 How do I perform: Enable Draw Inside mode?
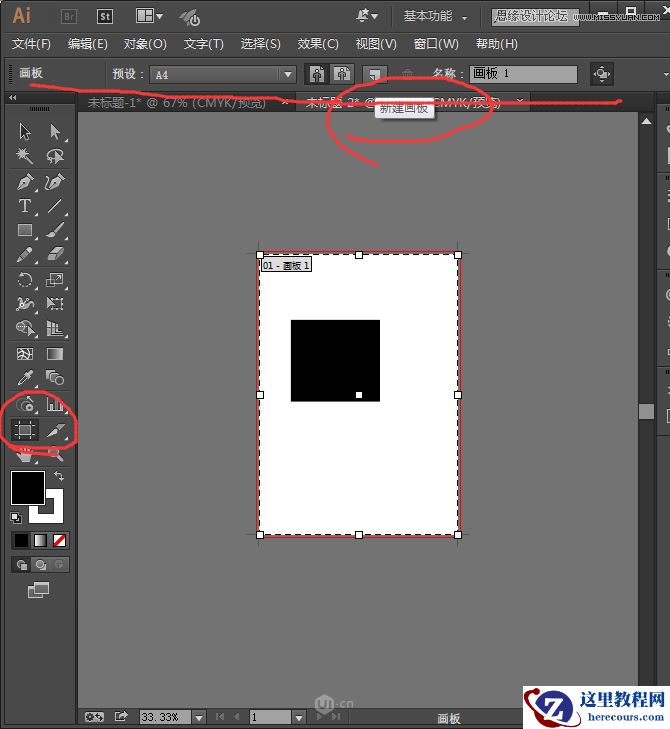pyautogui.click(x=59, y=565)
